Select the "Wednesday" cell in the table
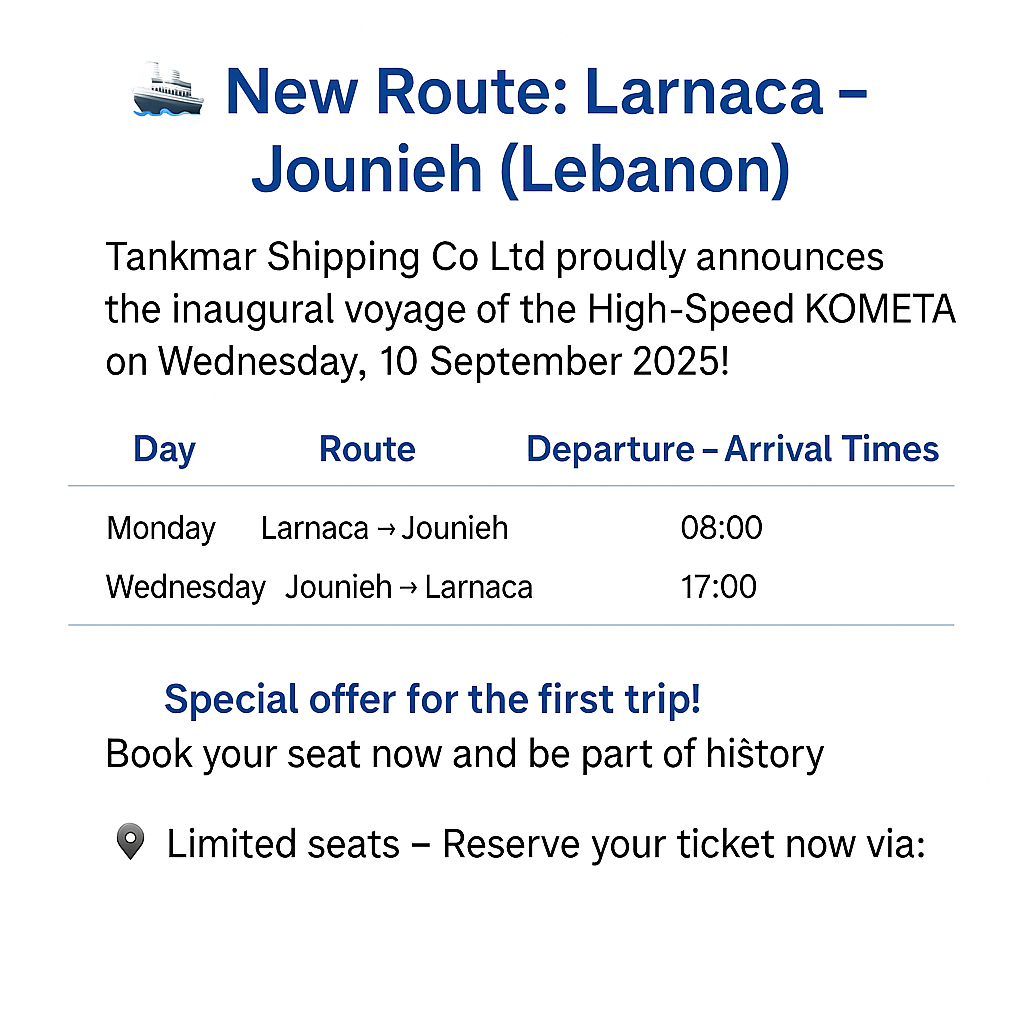The width and height of the screenshot is (1024, 1024). 186,587
